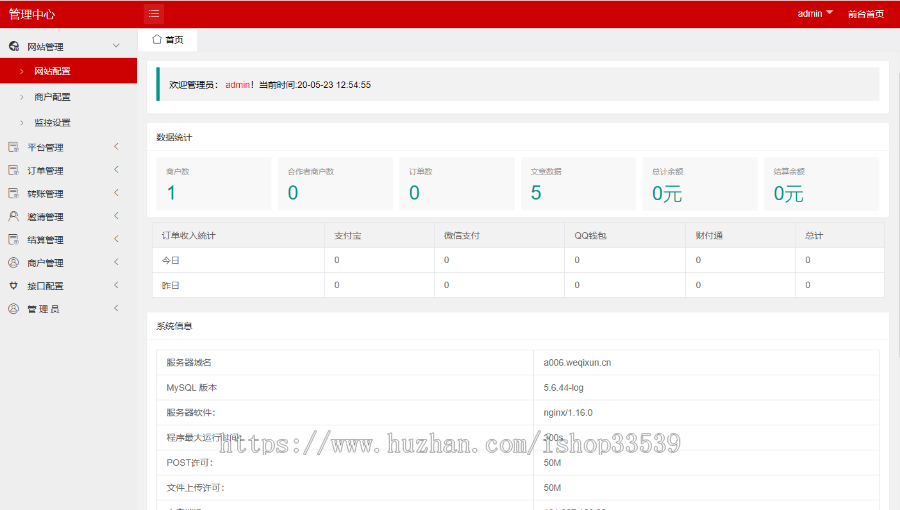Click the sidebar collapse hamburger icon
Image resolution: width=900 pixels, height=510 pixels.
pos(153,14)
